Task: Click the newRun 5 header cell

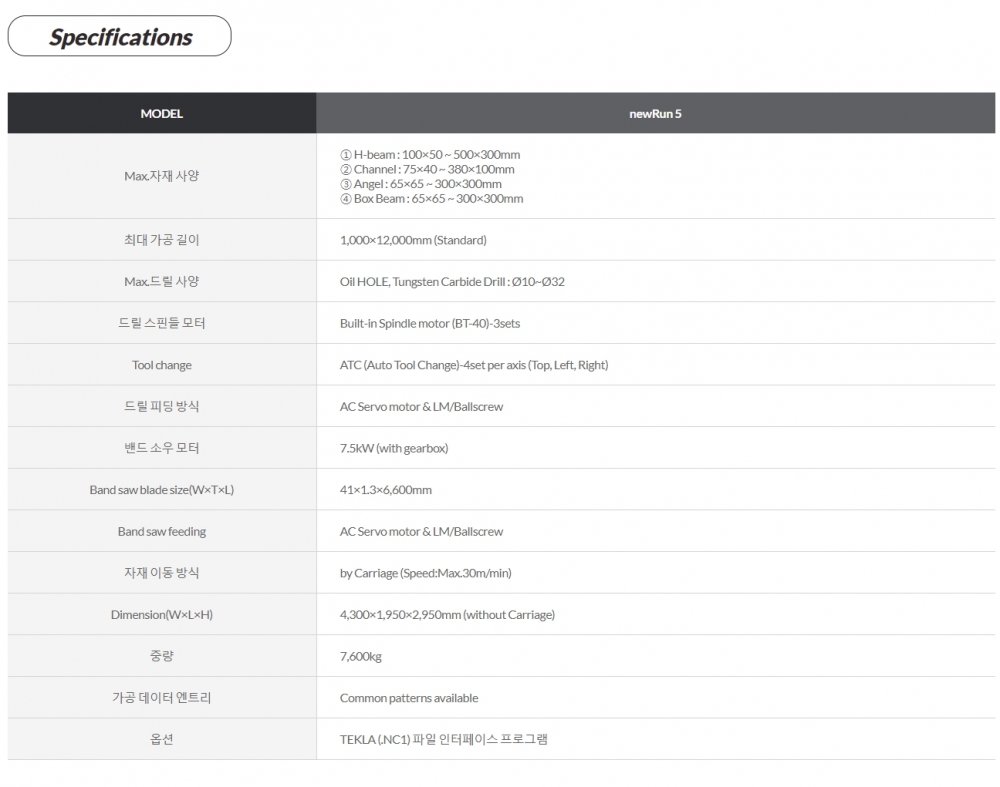Action: point(655,113)
